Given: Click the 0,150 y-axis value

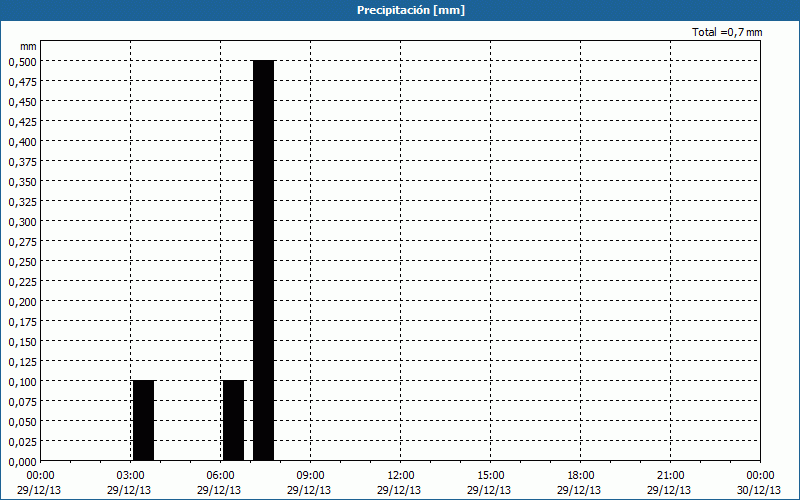Looking at the screenshot, I should point(23,341).
